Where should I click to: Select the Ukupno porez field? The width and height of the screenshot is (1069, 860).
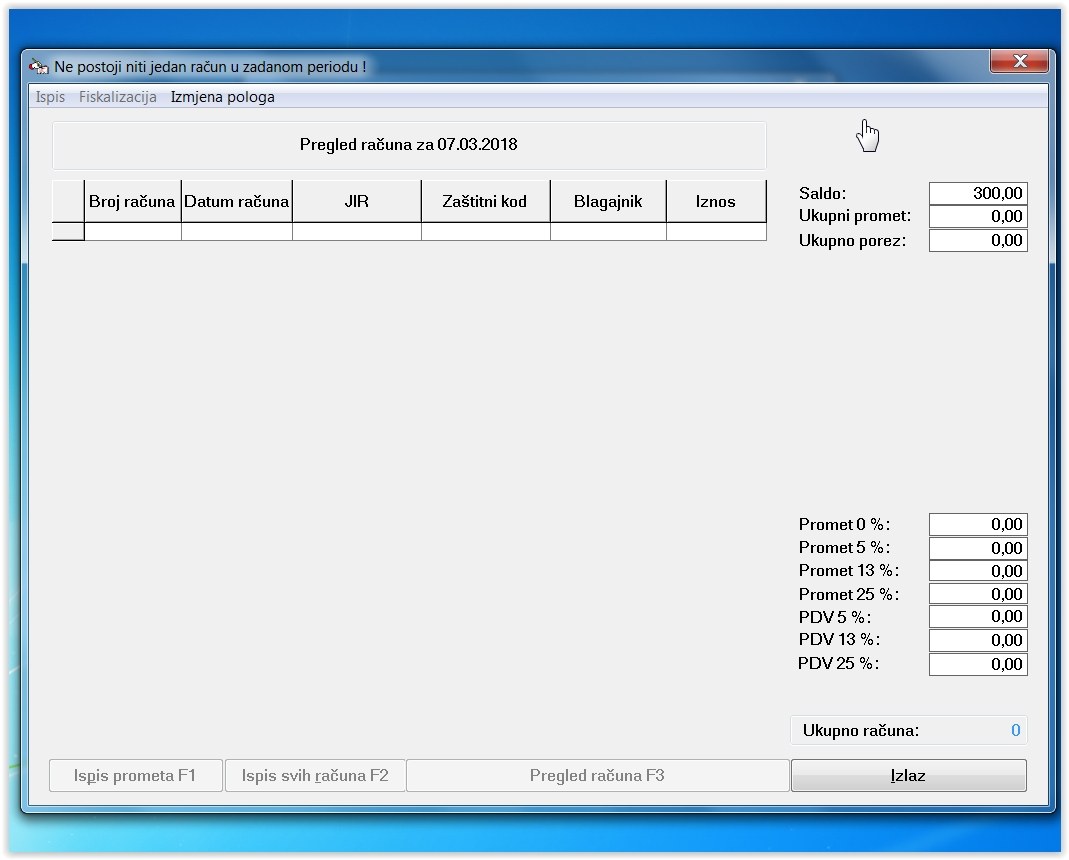pos(977,240)
